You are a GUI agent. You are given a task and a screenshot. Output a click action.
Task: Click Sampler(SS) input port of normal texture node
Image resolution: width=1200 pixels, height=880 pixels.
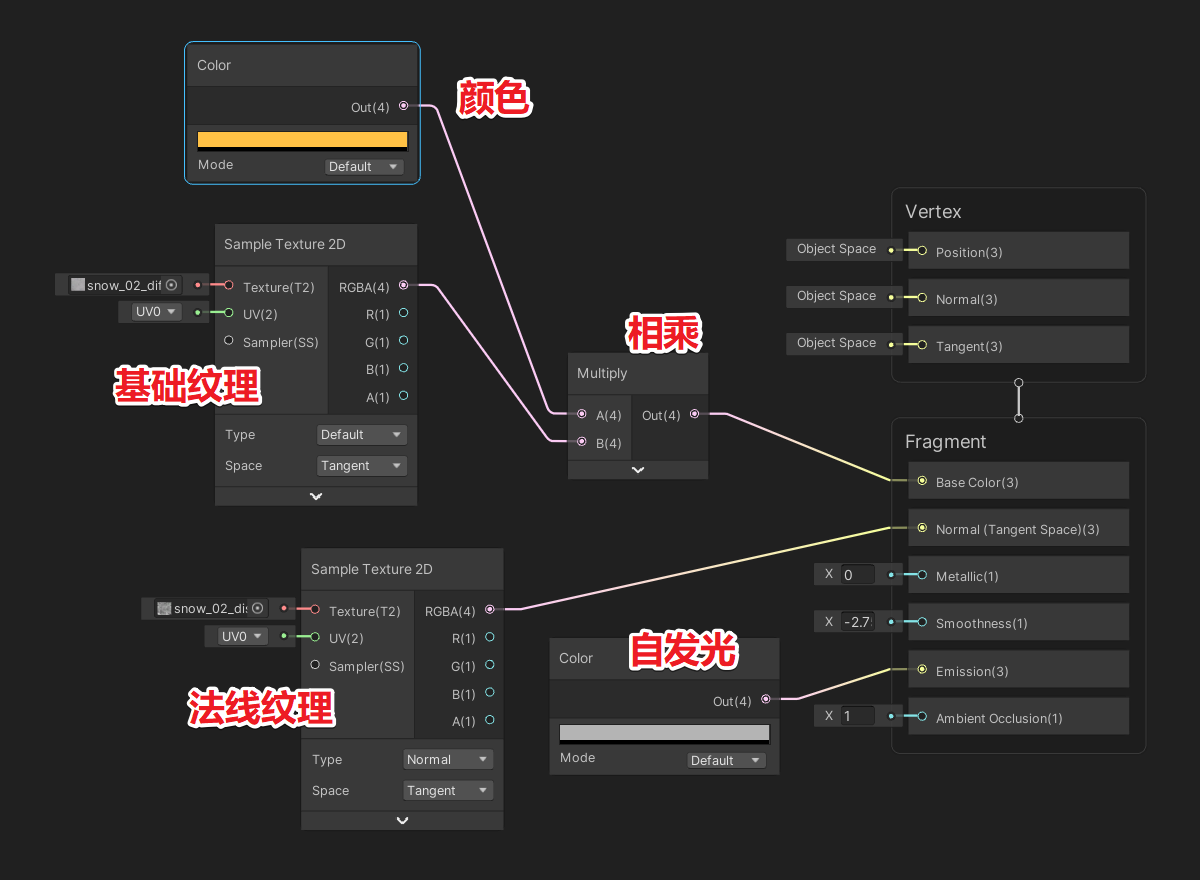tap(315, 665)
